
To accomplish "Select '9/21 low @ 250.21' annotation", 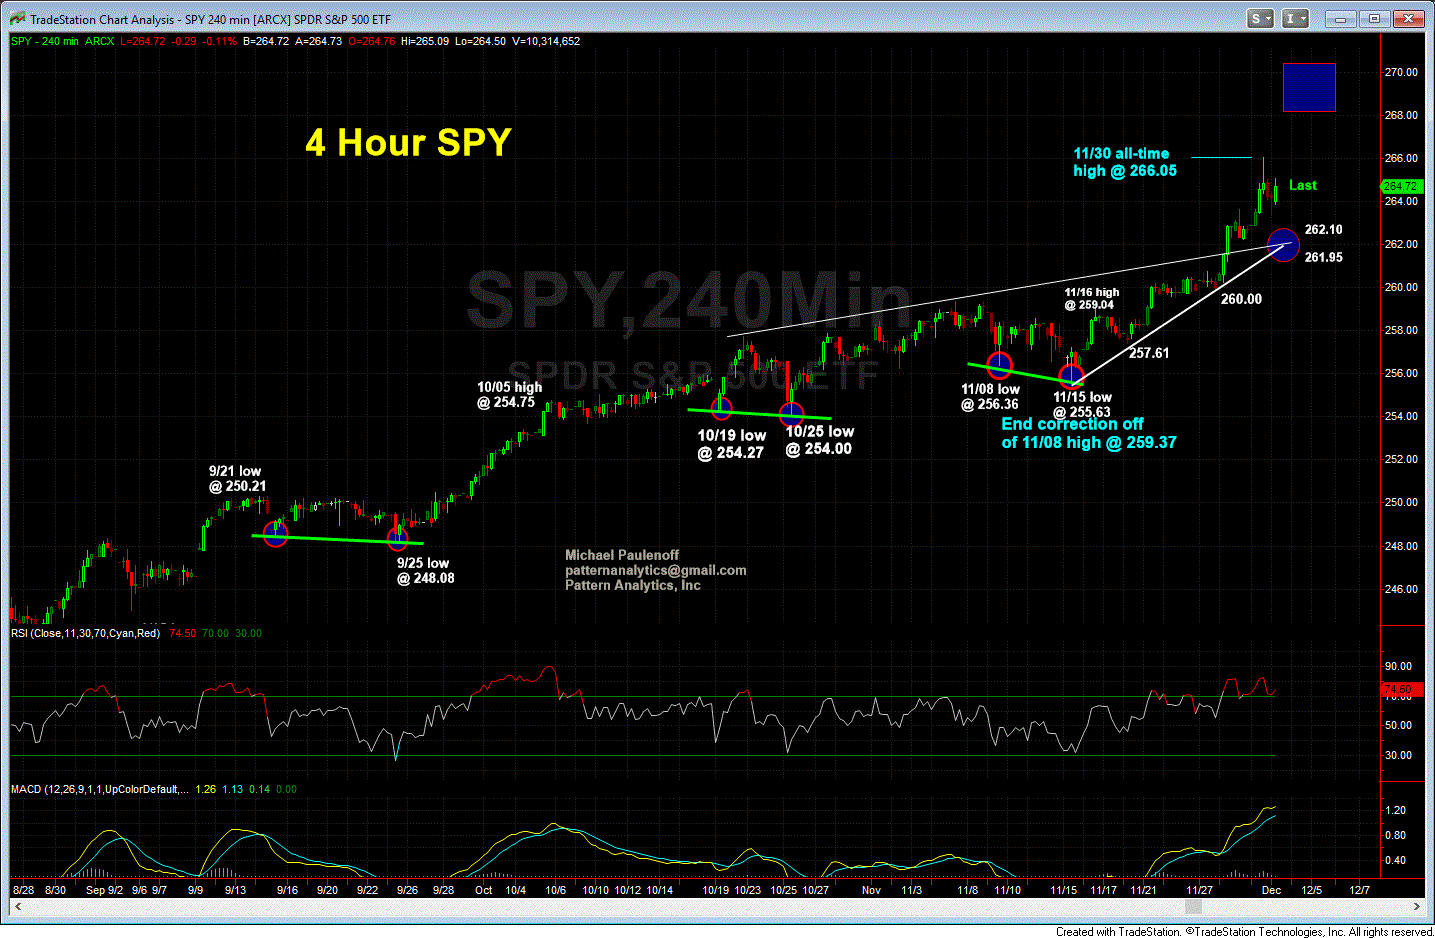I will 237,478.
